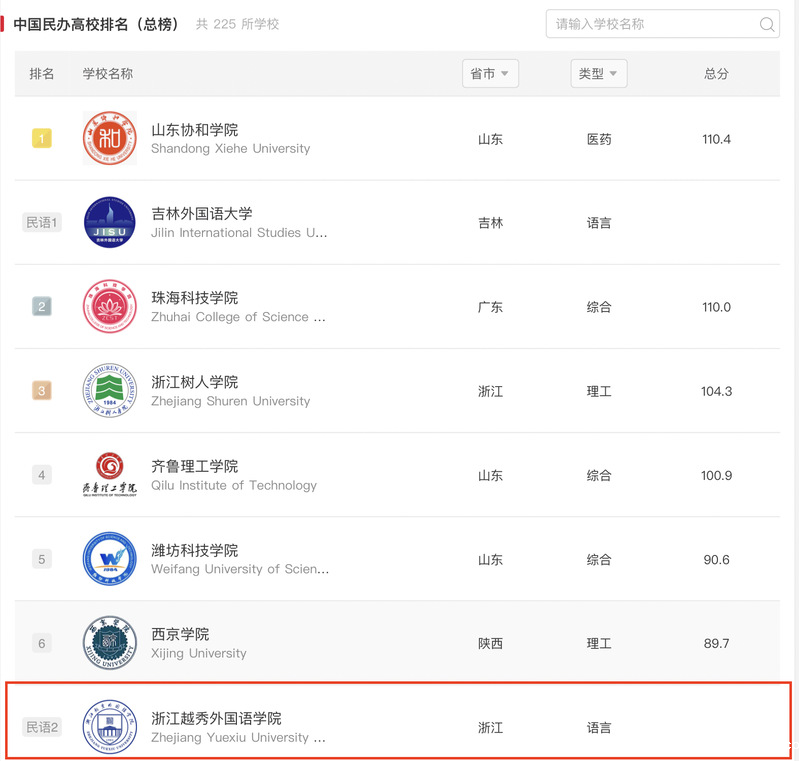This screenshot has width=799, height=761.
Task: Open the 省市 province filter dropdown
Action: point(490,74)
